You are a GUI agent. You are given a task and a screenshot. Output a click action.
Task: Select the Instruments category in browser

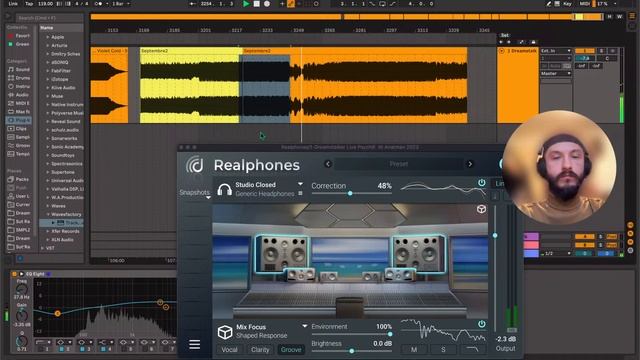19,87
